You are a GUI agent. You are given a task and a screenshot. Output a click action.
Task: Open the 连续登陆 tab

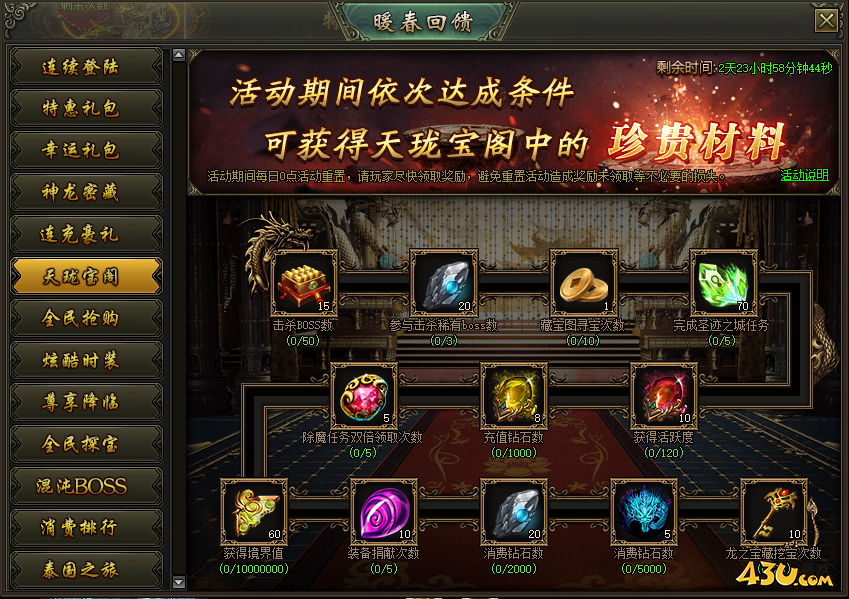[86, 67]
